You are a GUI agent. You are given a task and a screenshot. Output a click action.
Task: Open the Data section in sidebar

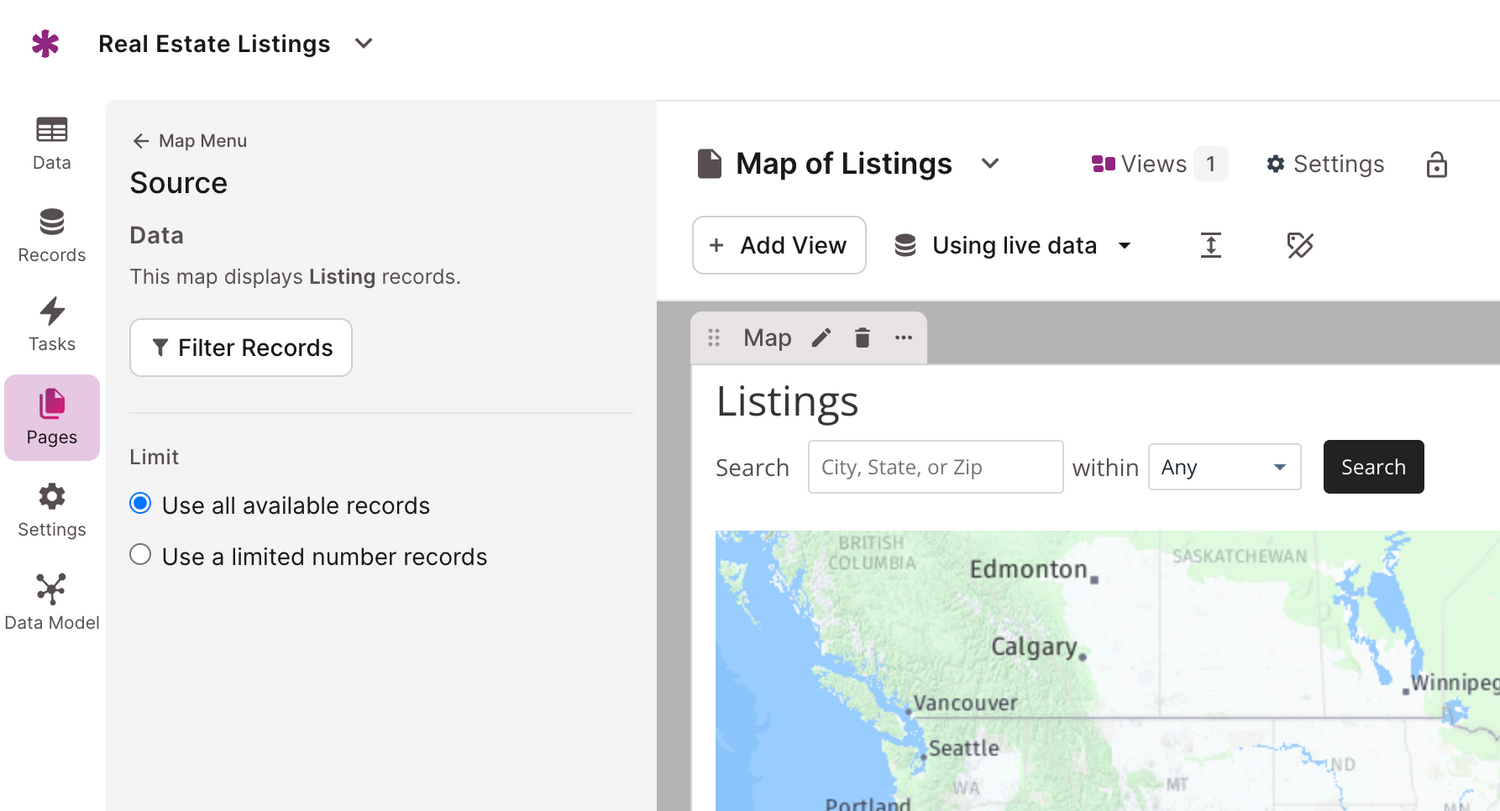52,143
